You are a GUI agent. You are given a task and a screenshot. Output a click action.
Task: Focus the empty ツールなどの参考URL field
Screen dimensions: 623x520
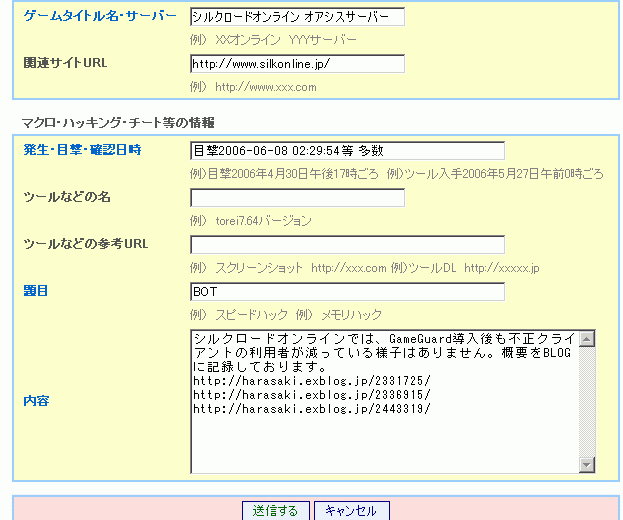coord(347,244)
